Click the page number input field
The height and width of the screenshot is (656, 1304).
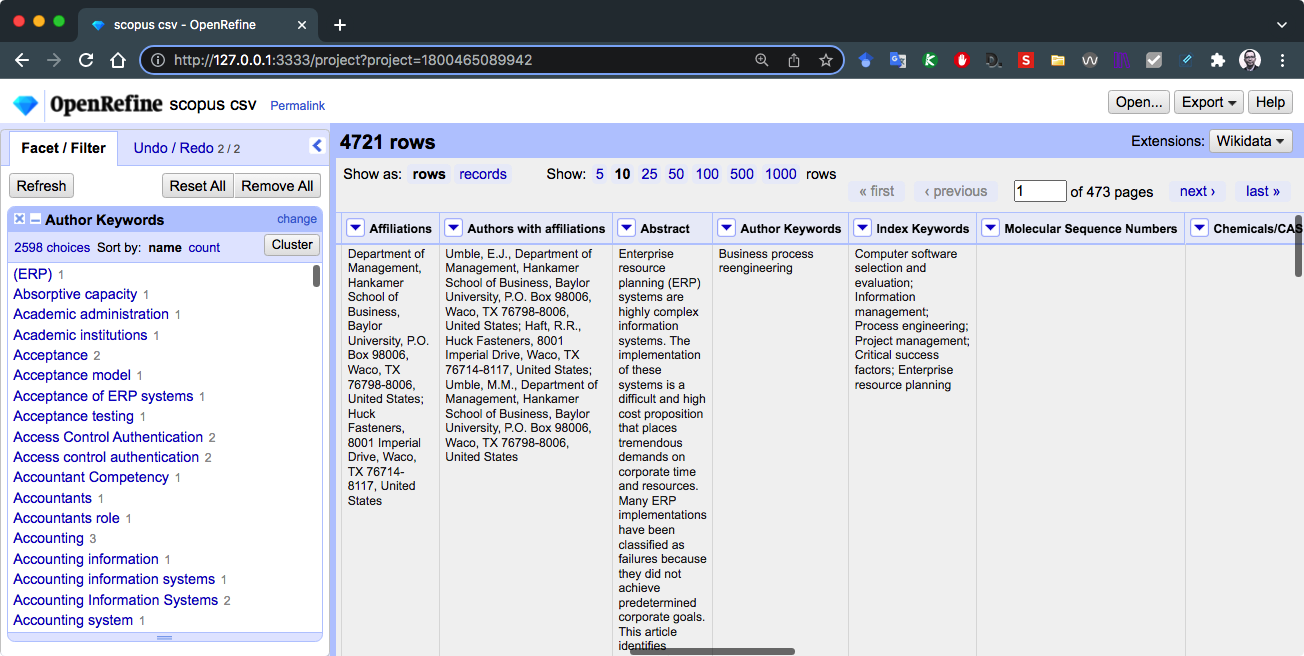click(1040, 191)
